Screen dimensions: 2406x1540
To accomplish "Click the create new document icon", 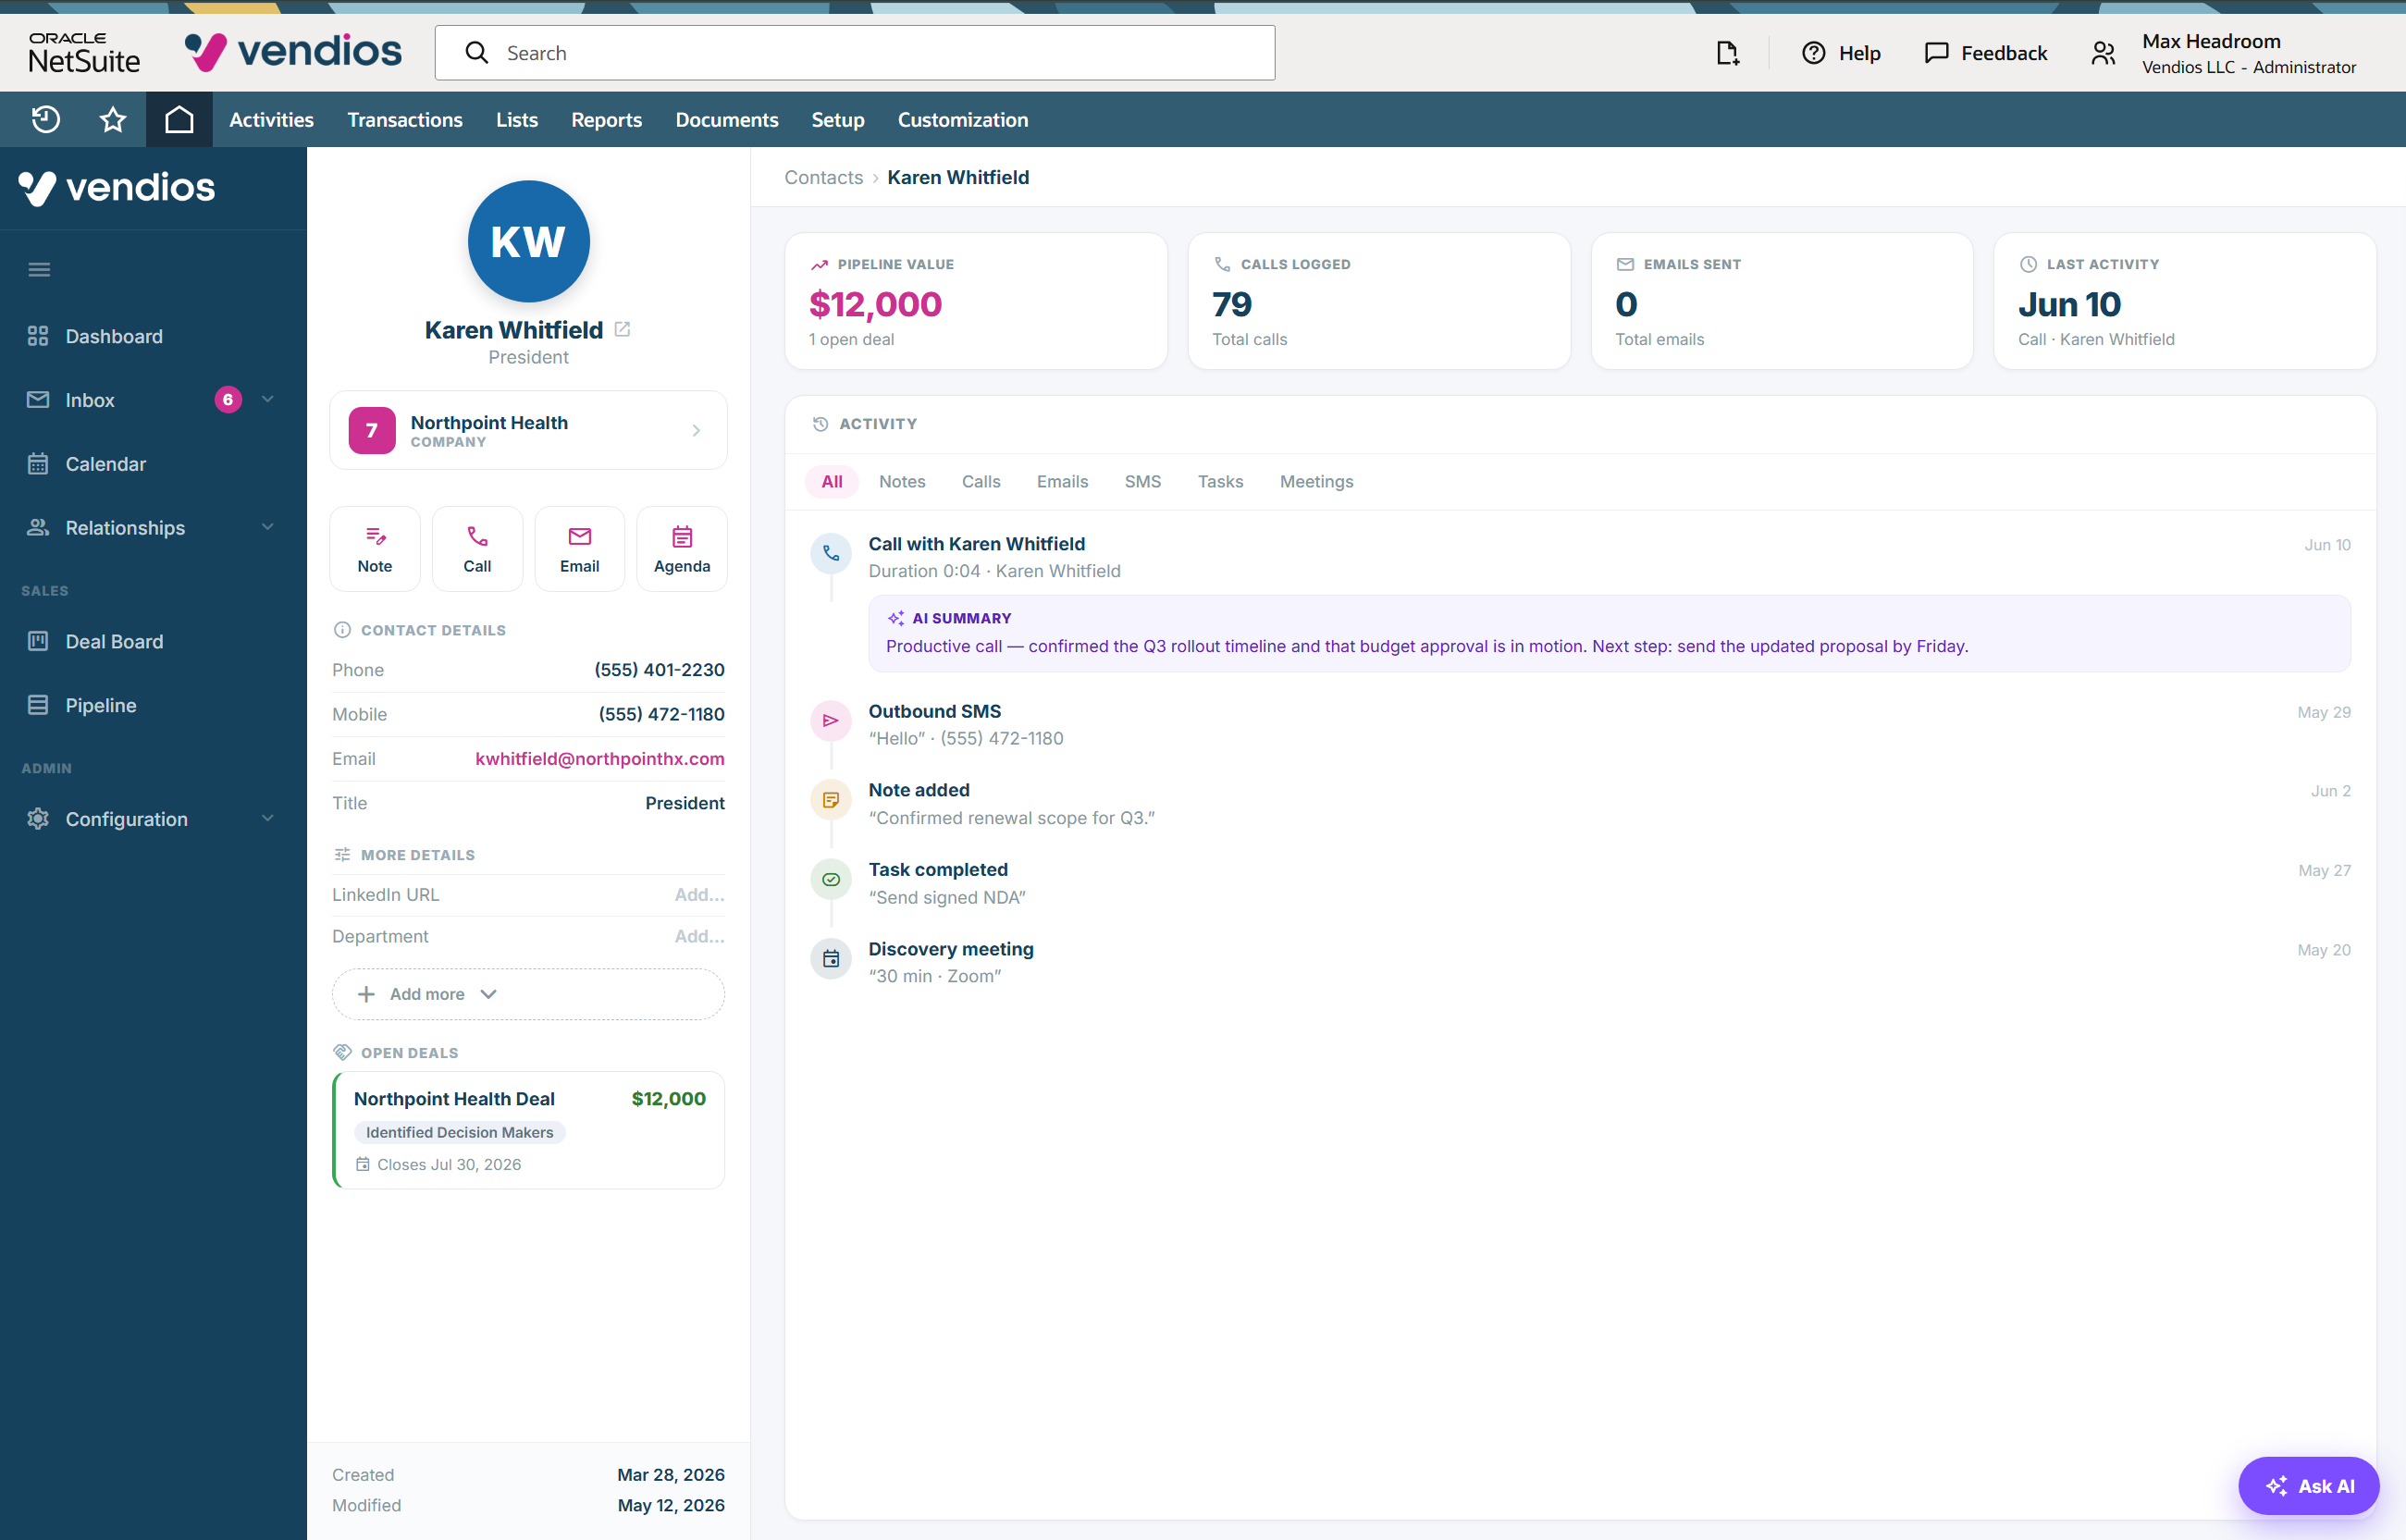I will pos(1727,53).
